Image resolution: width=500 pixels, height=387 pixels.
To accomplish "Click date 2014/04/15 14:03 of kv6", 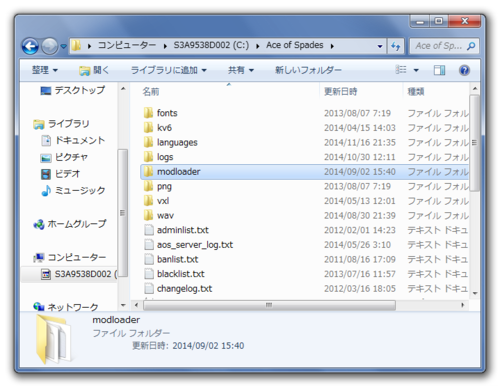I will pos(360,128).
